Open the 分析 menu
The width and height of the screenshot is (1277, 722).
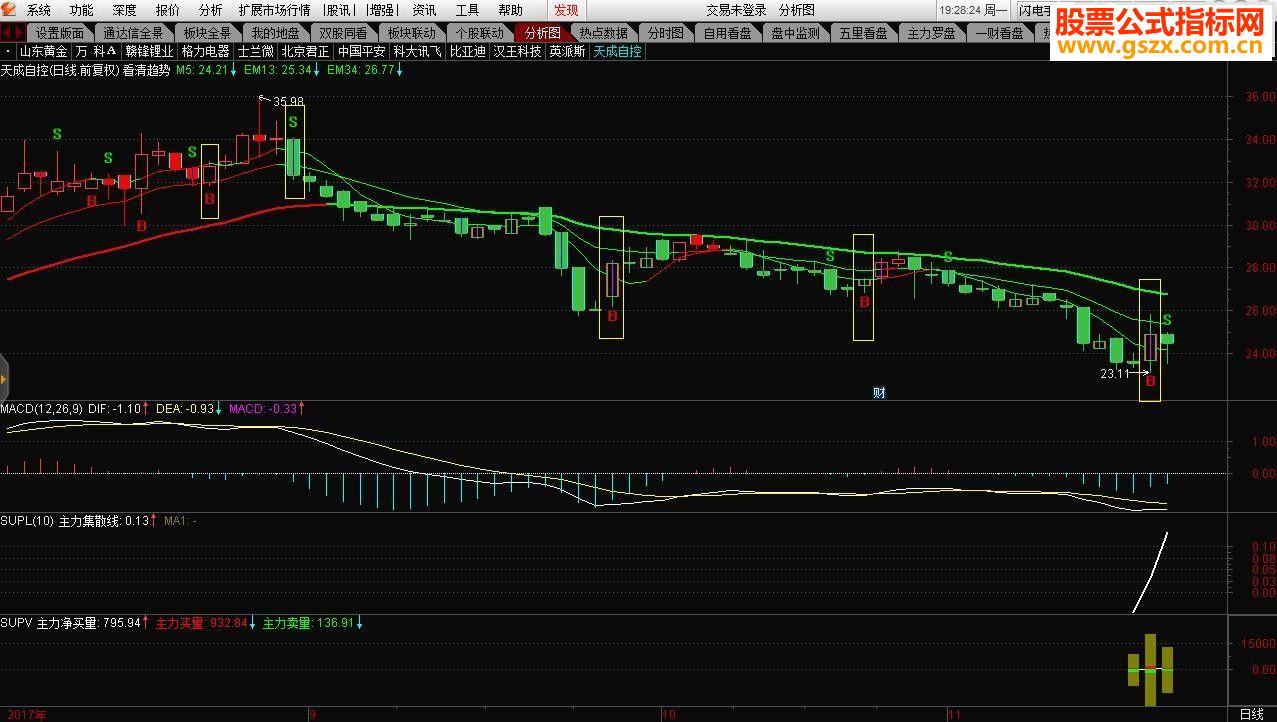point(211,10)
